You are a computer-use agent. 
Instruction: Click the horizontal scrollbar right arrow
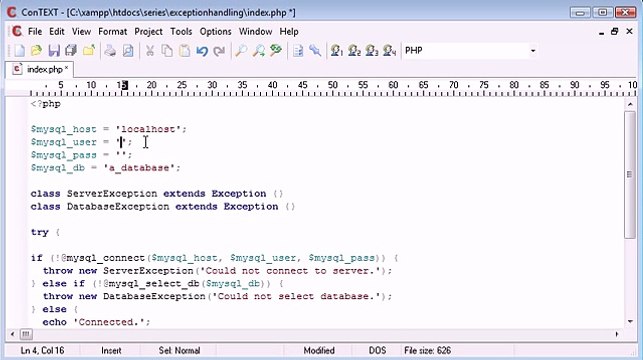tap(617, 334)
